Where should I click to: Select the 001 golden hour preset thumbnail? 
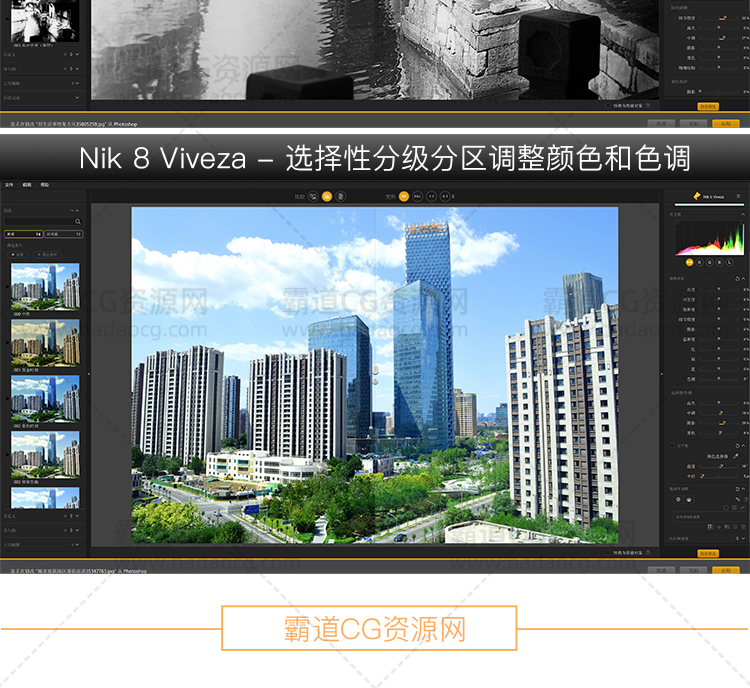click(x=45, y=343)
